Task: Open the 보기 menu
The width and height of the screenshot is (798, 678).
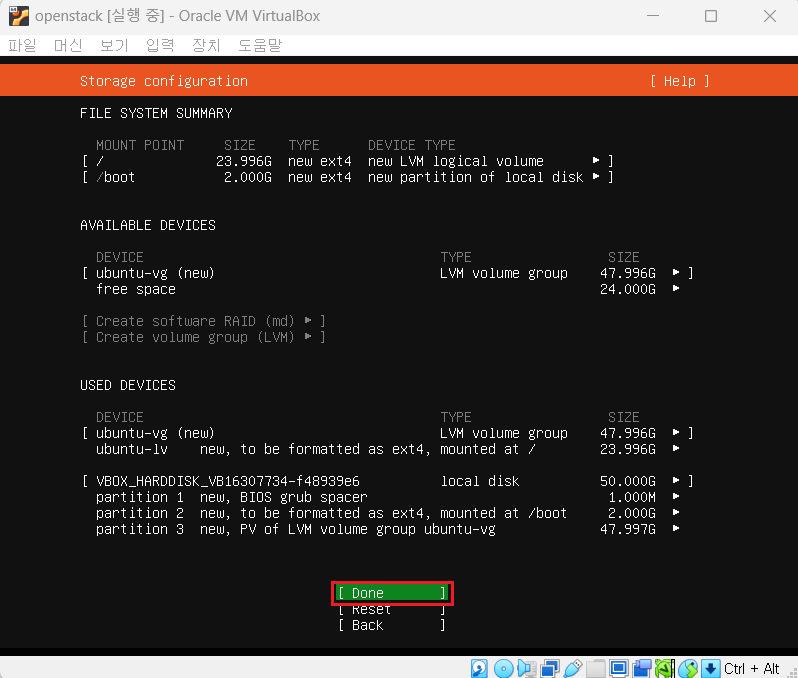Action: click(x=114, y=45)
